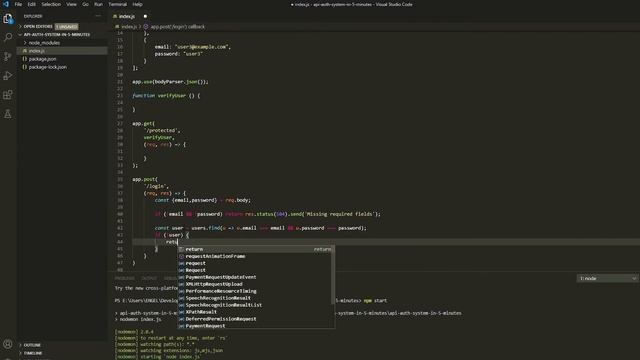Click the VS Code logo in the title bar
This screenshot has width=640, height=360.
pos(6,4)
